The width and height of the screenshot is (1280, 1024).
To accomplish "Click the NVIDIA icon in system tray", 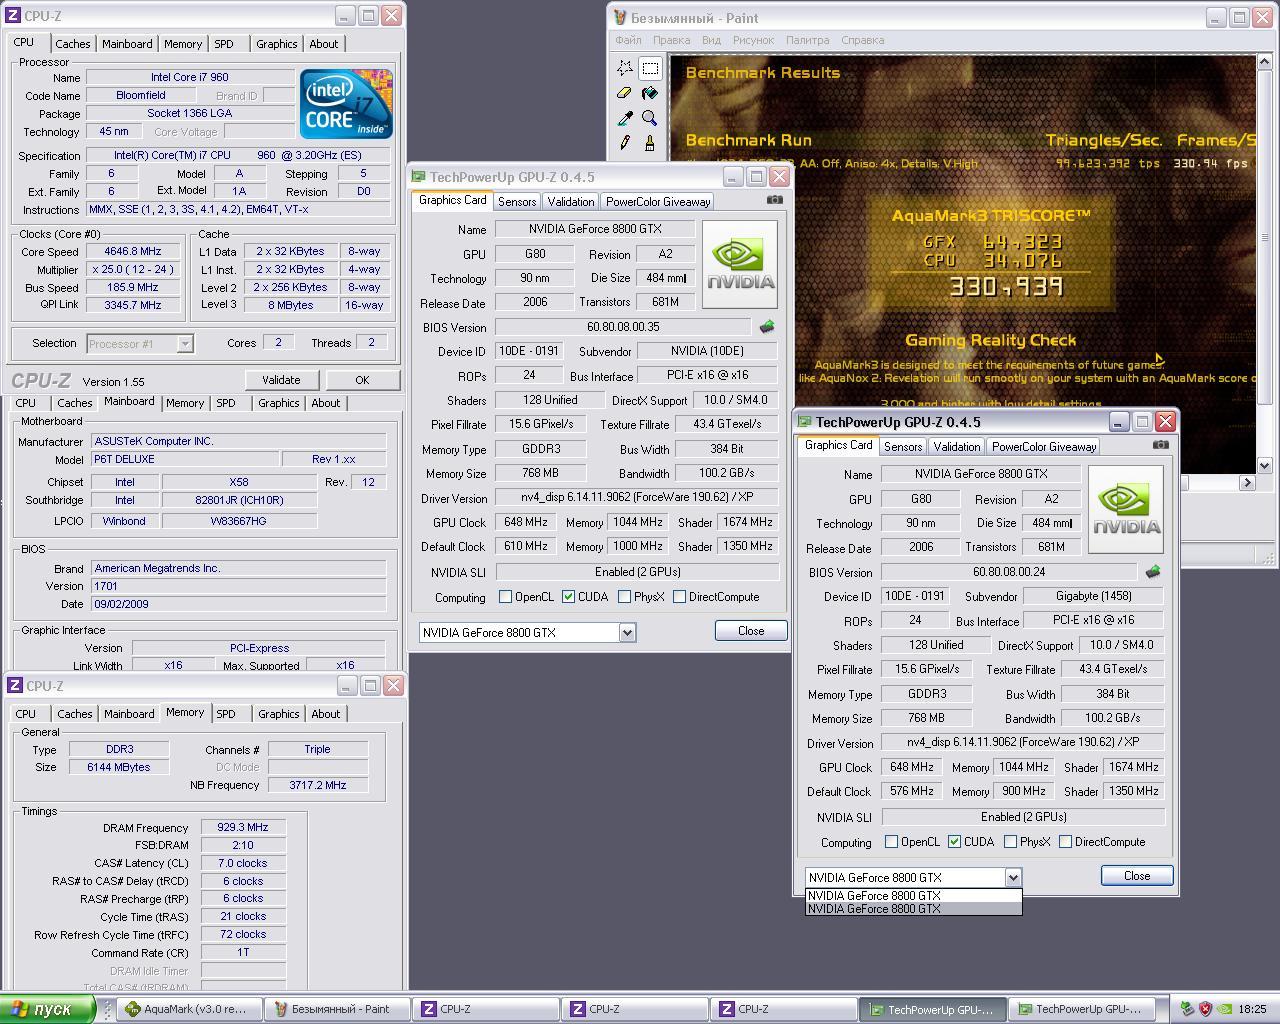I will pyautogui.click(x=1224, y=1009).
